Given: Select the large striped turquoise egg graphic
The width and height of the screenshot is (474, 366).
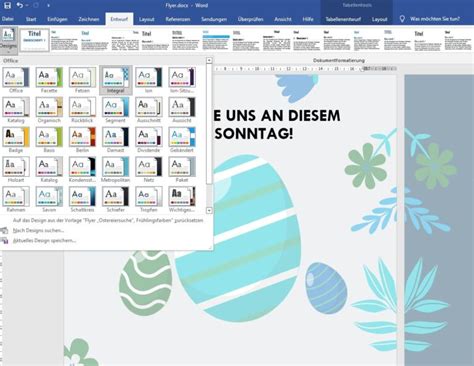Looking at the screenshot, I should 238,238.
